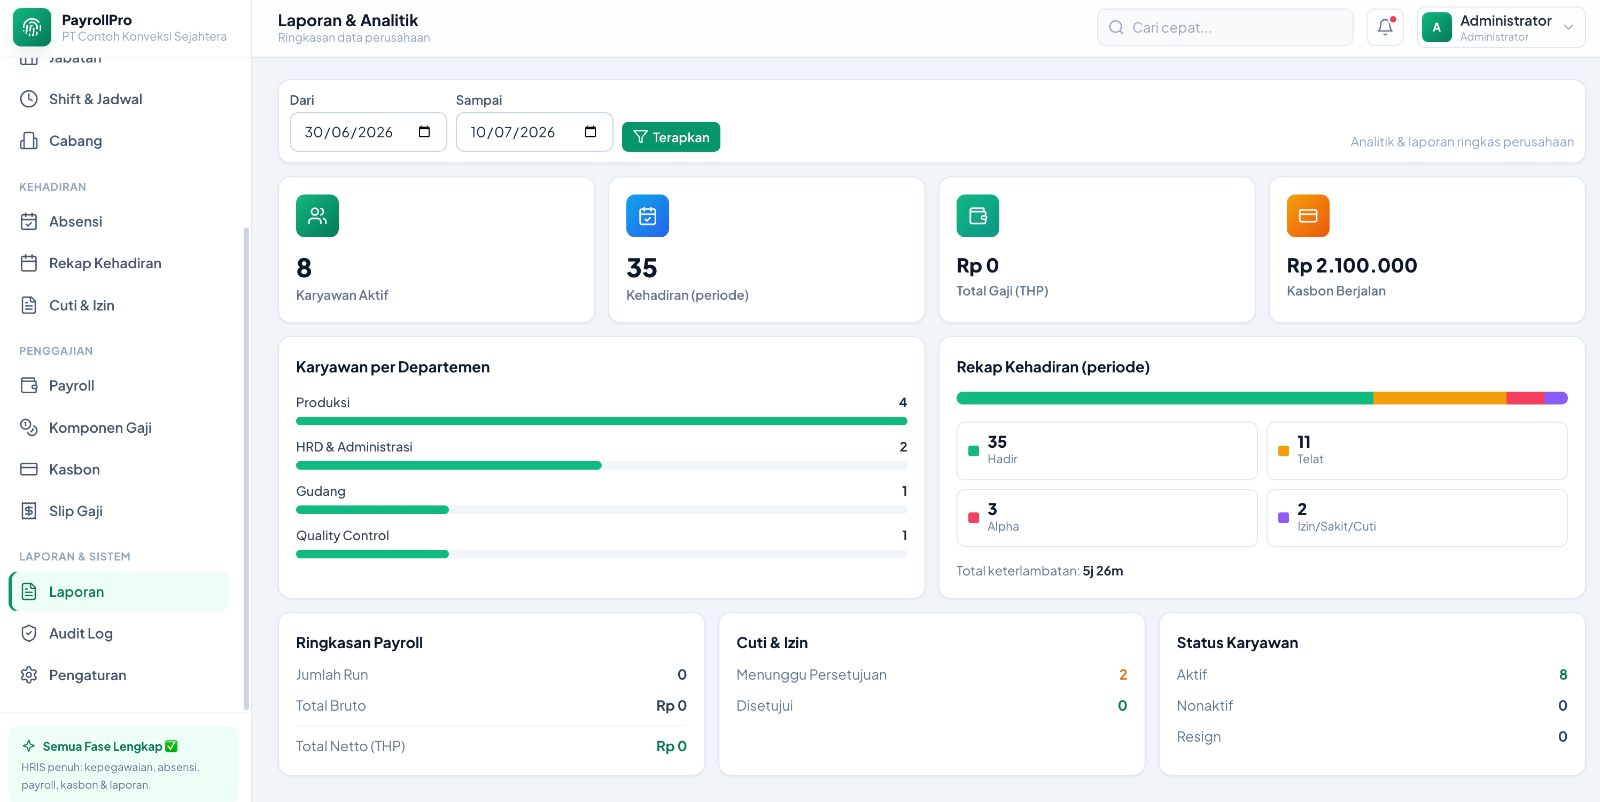Click the Pengaturan gear icon
Image resolution: width=1600 pixels, height=802 pixels.
coord(29,675)
